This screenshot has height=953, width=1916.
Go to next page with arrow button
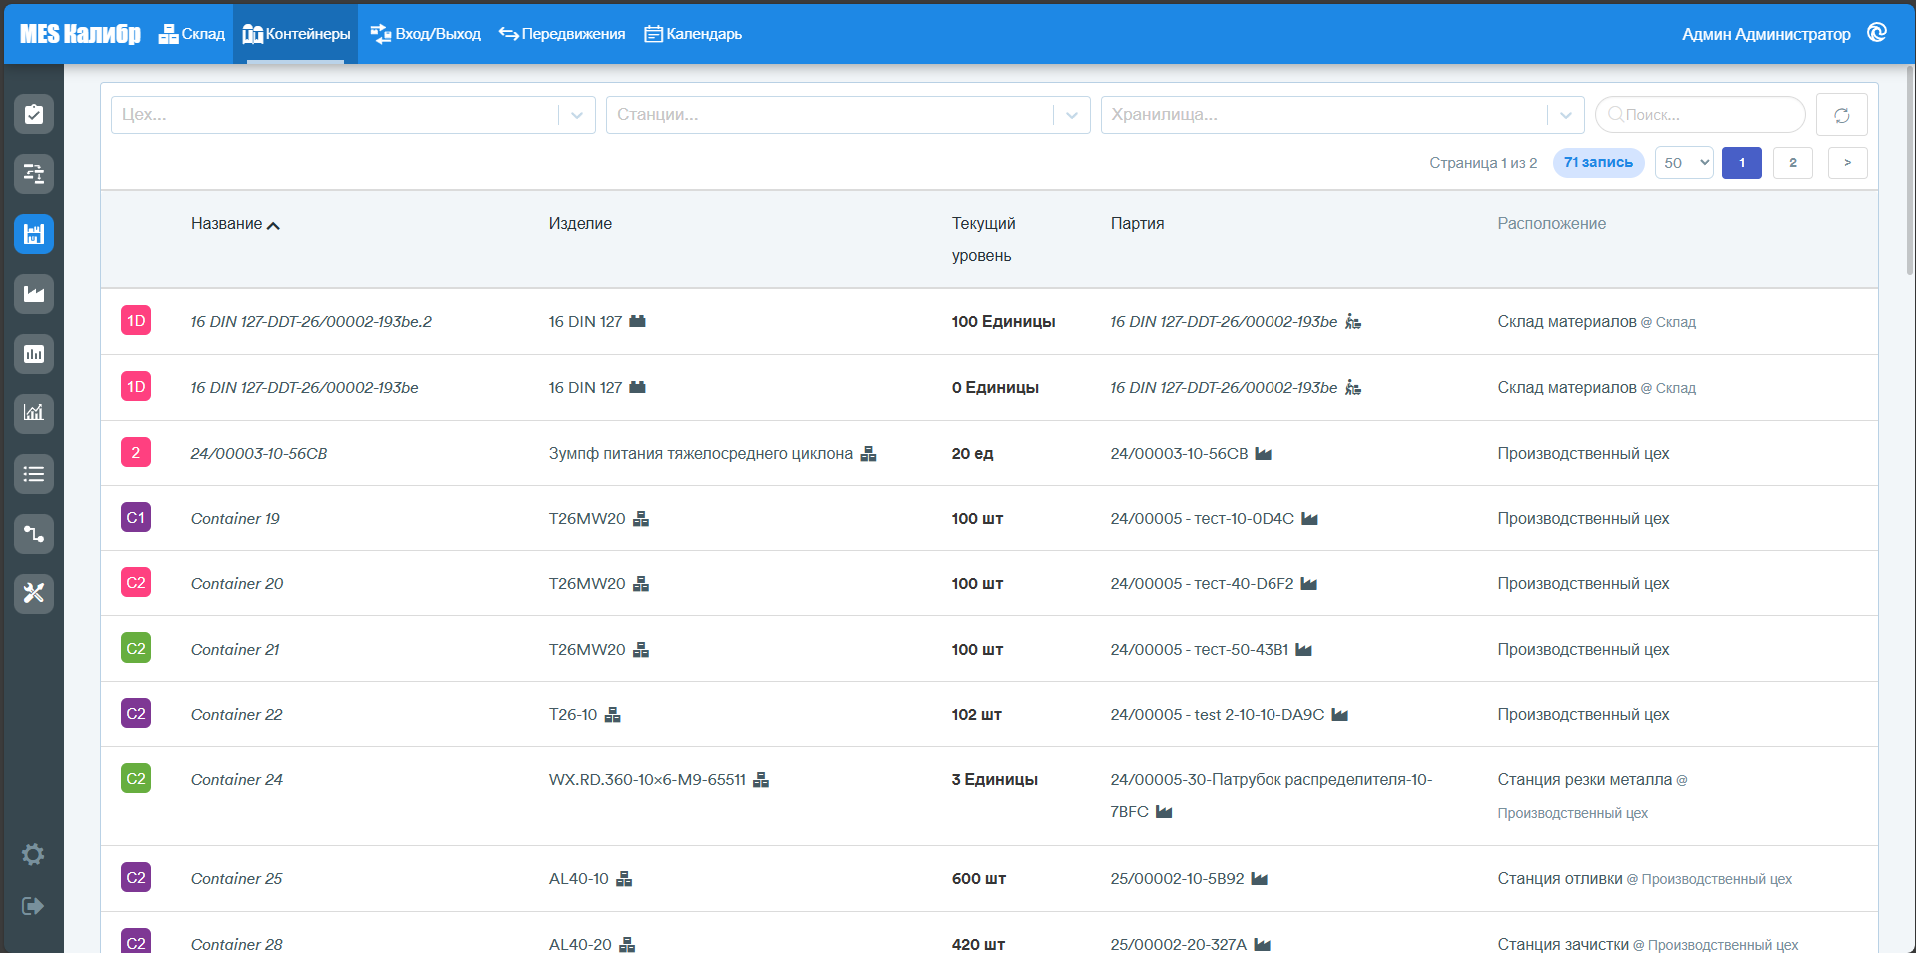[x=1848, y=163]
